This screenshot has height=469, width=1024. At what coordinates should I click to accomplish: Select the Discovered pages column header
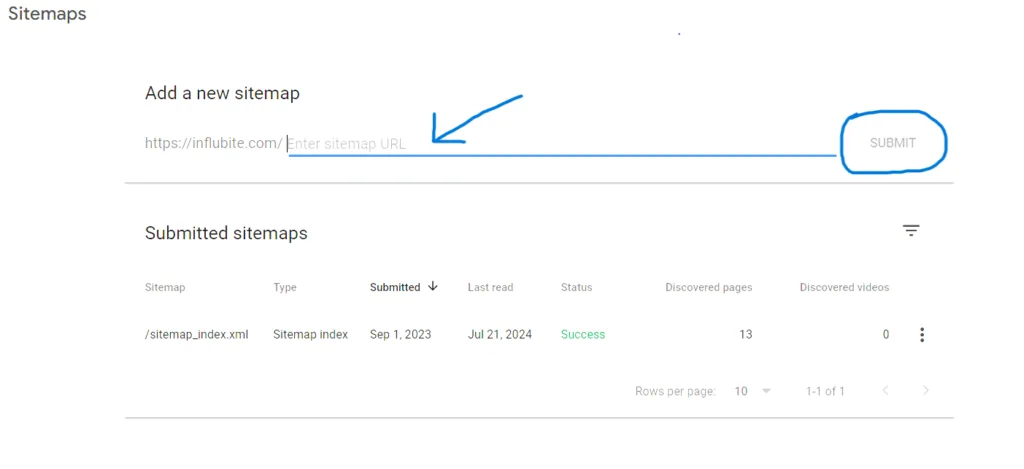(709, 287)
